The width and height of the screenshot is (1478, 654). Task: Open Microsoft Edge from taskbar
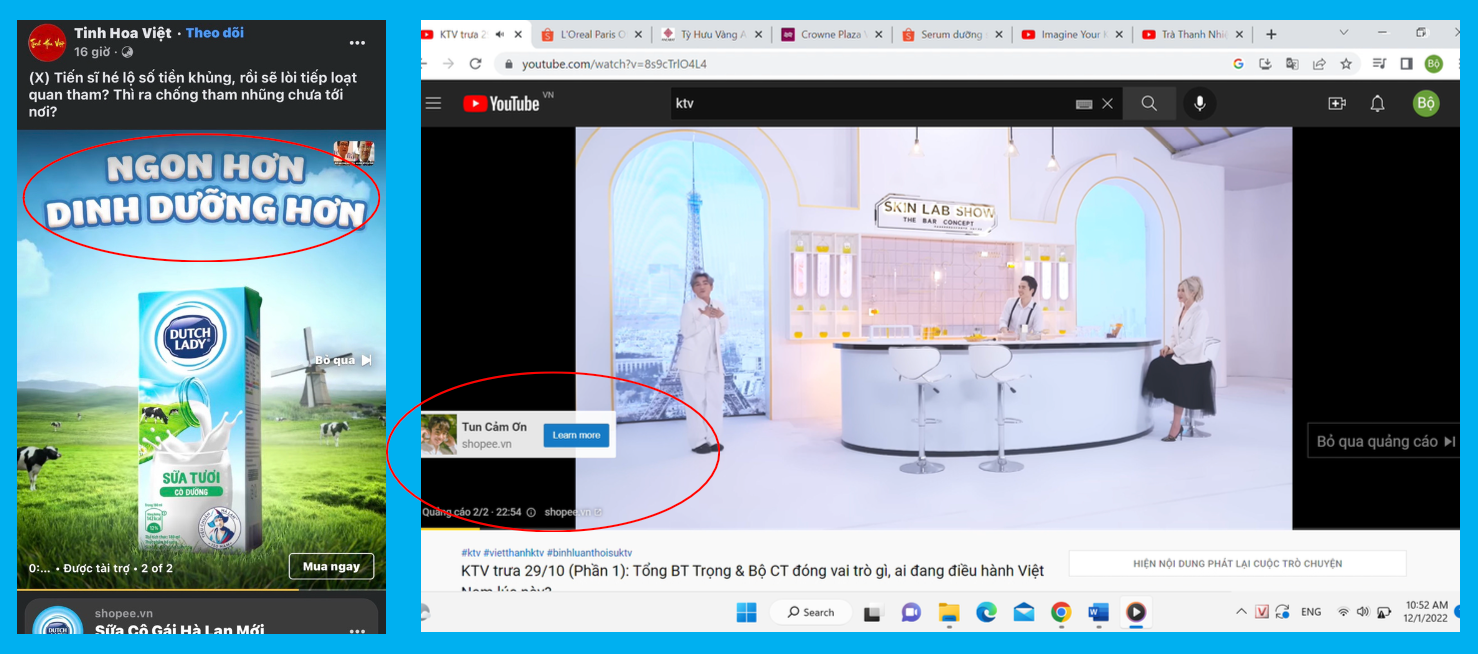[986, 612]
